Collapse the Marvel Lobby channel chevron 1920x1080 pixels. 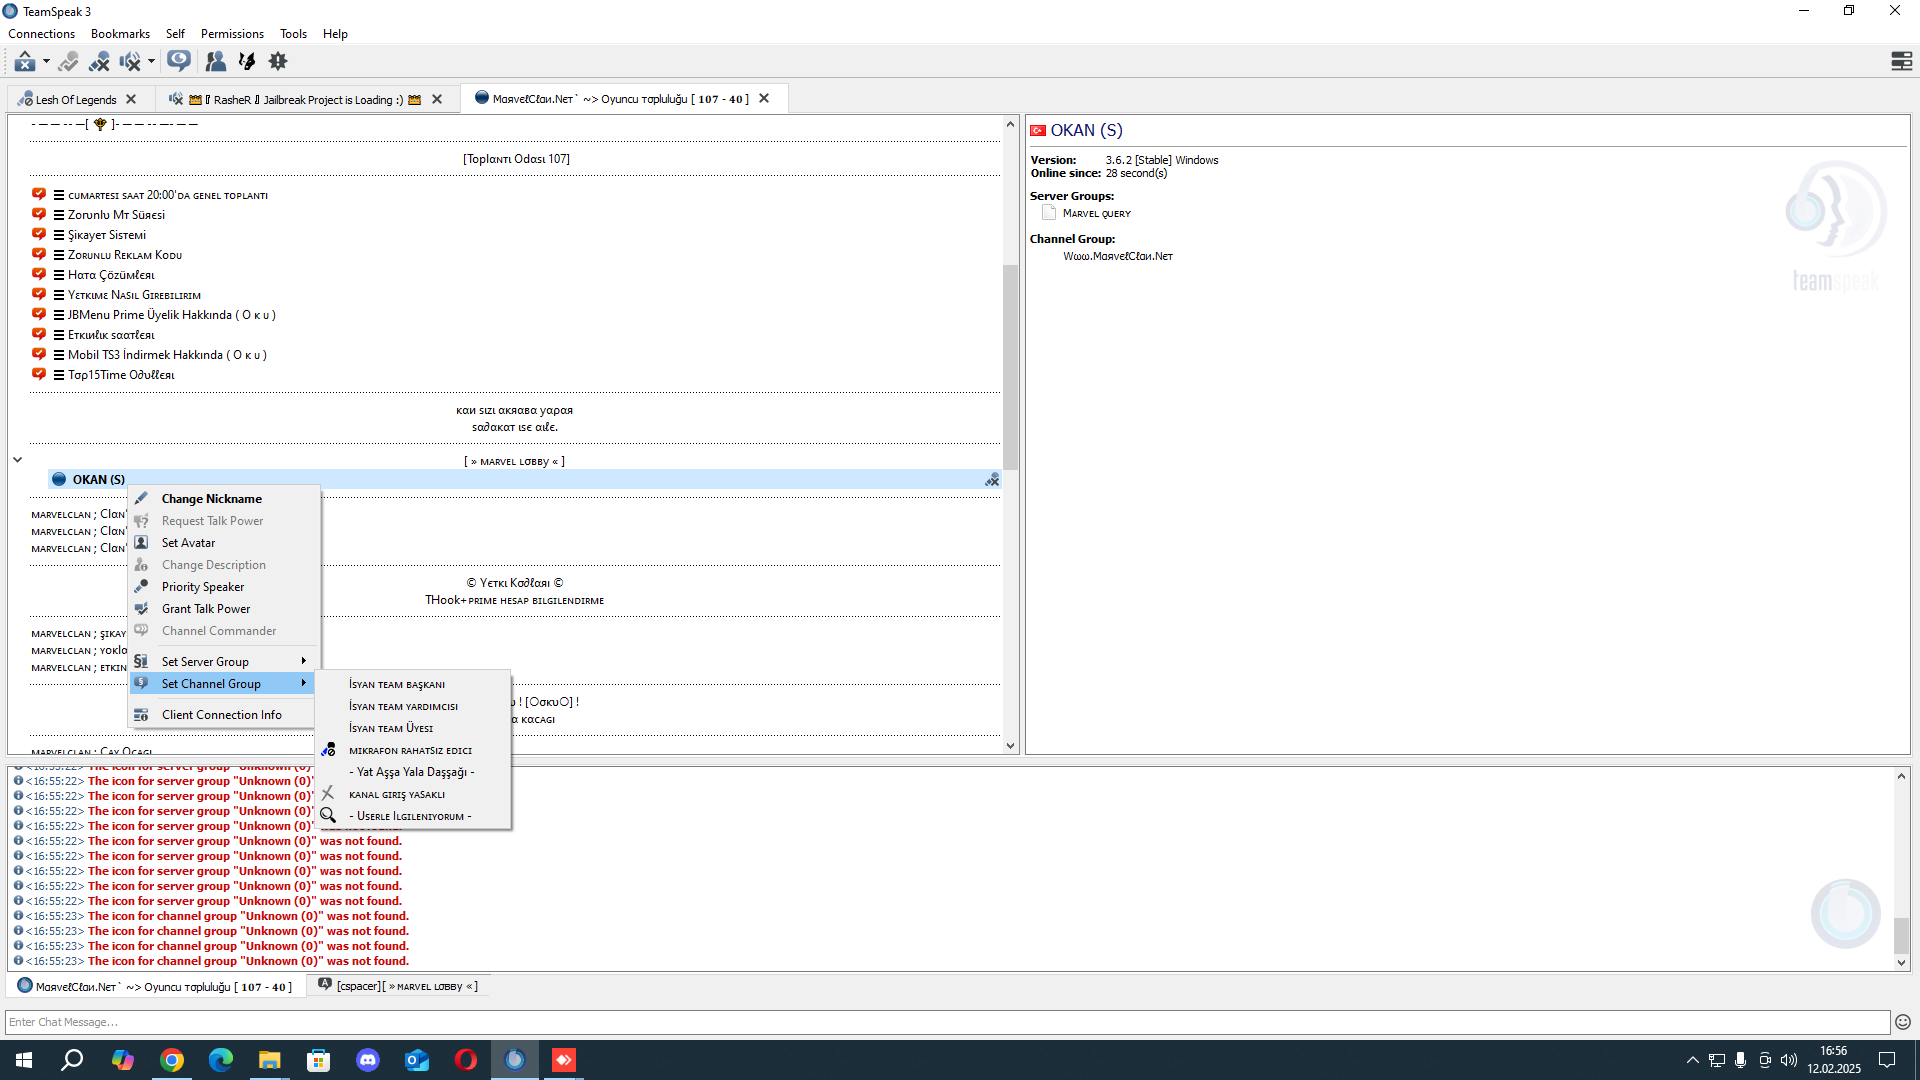[17, 460]
